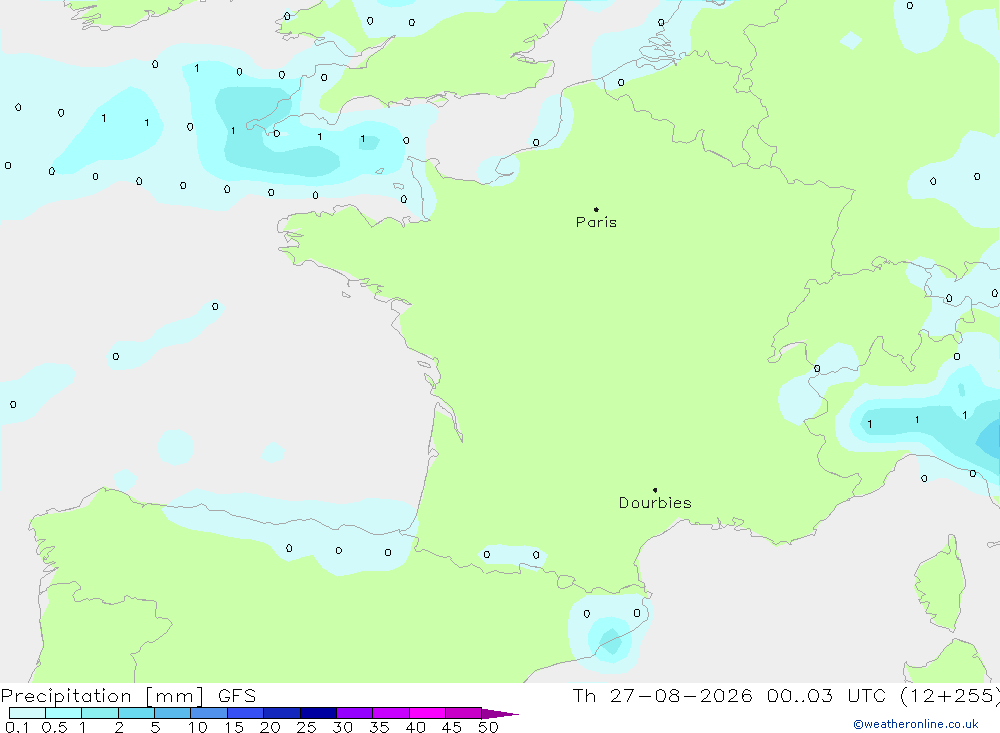Click the GFS model label
This screenshot has width=1000, height=733.
point(237,696)
